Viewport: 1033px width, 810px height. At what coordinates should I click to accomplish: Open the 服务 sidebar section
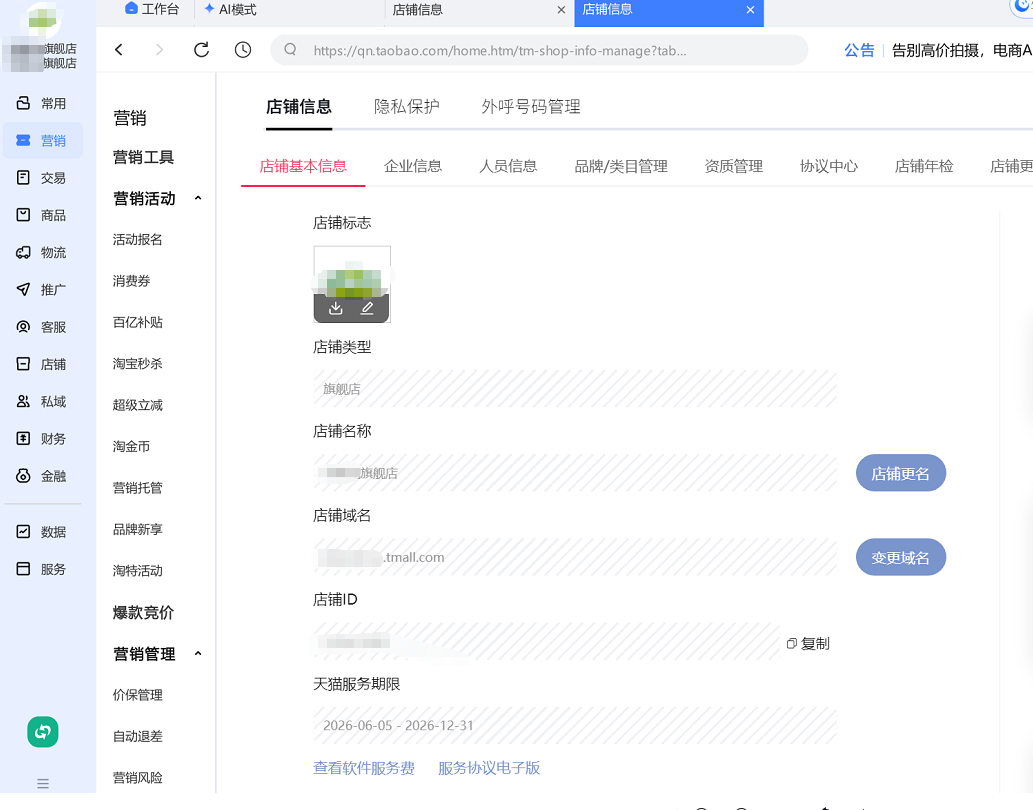coord(43,569)
